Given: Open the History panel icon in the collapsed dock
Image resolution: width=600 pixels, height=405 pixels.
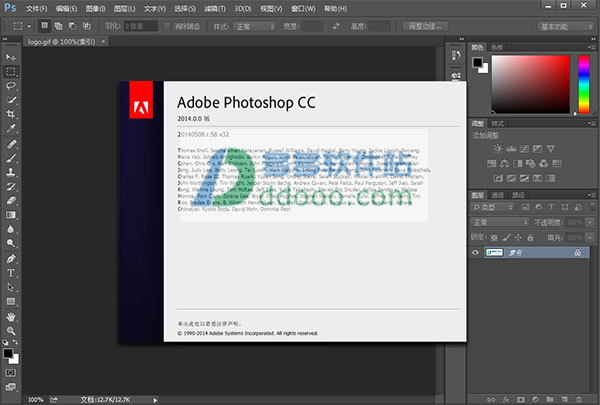Looking at the screenshot, I should point(456,55).
